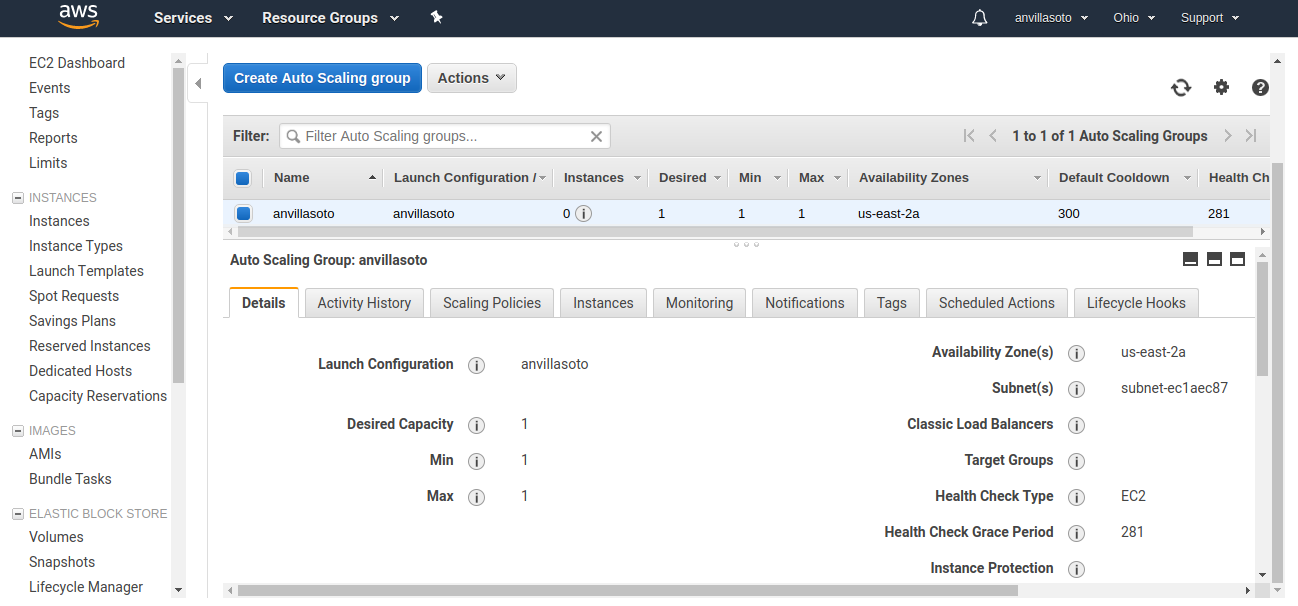
Task: Show info for Availability Zone(s) field
Action: pyautogui.click(x=1077, y=353)
